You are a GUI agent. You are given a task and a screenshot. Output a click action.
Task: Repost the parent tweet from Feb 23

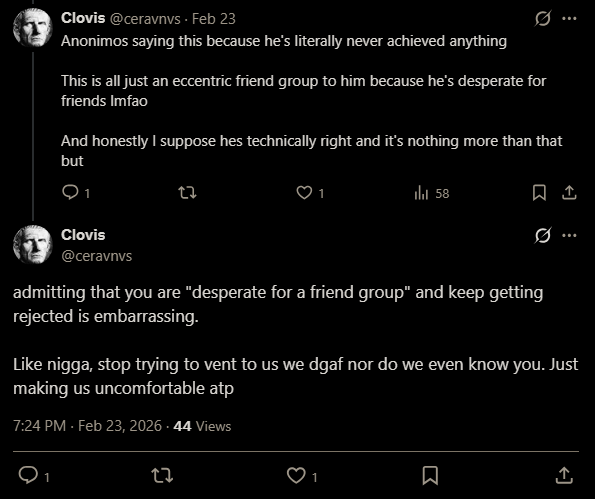click(x=187, y=193)
